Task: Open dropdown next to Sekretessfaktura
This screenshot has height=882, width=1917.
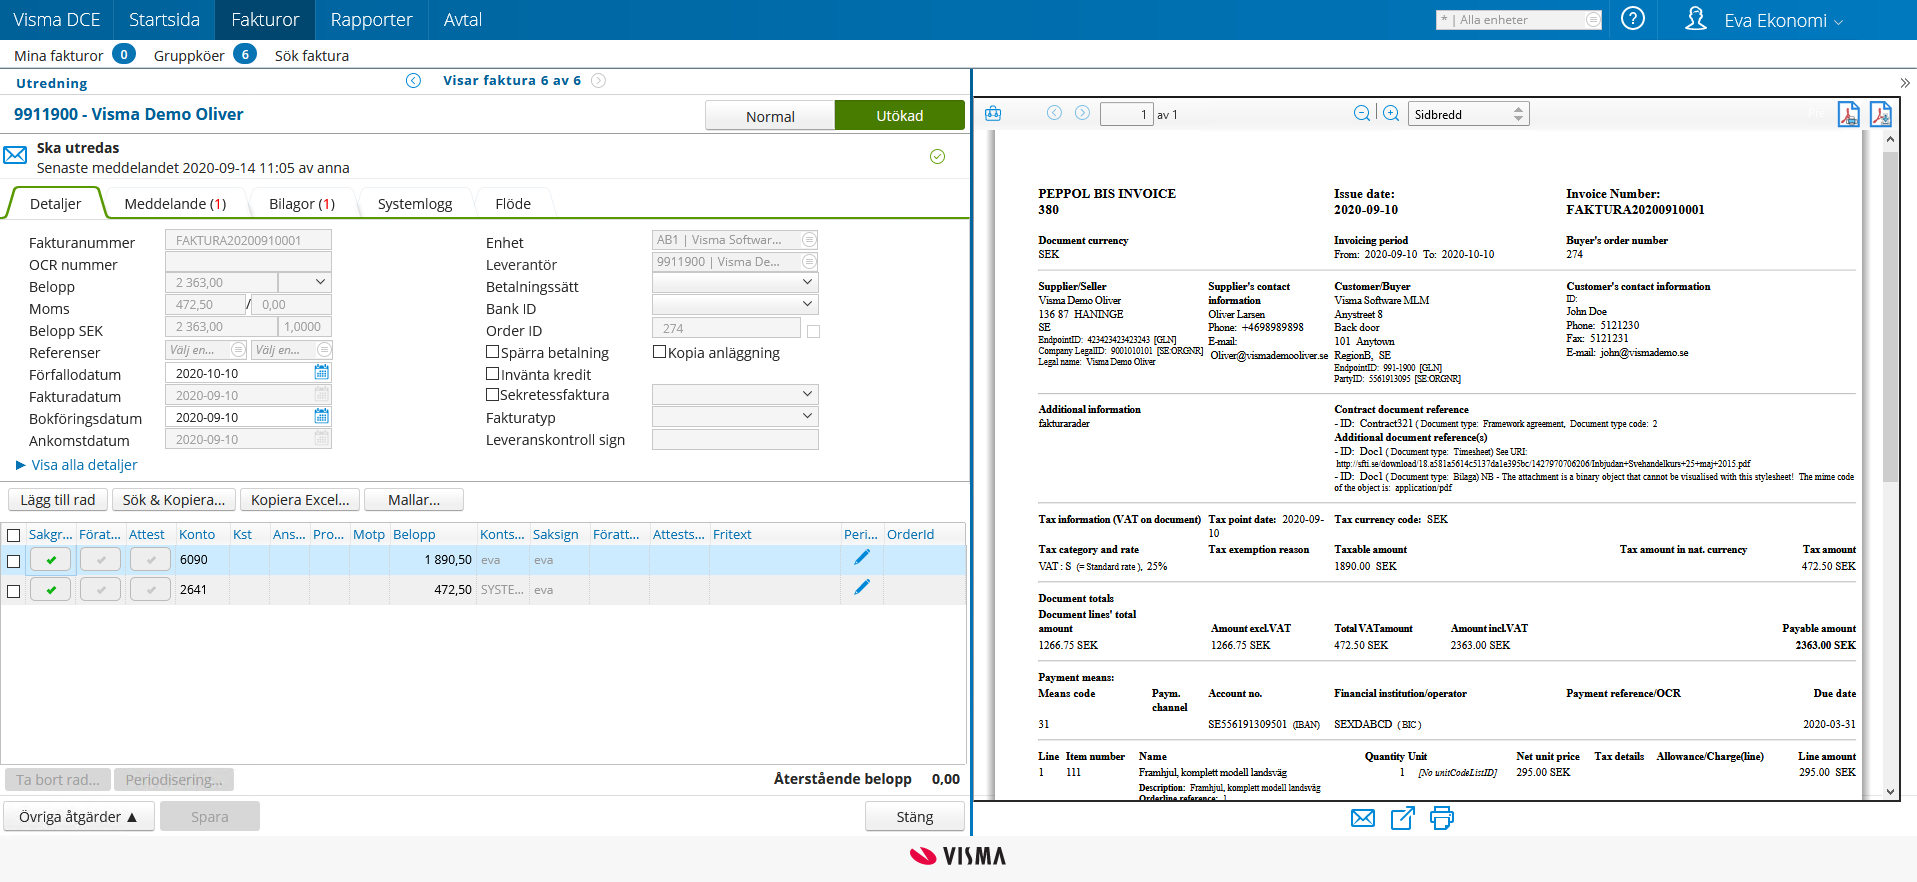Action: pos(735,394)
